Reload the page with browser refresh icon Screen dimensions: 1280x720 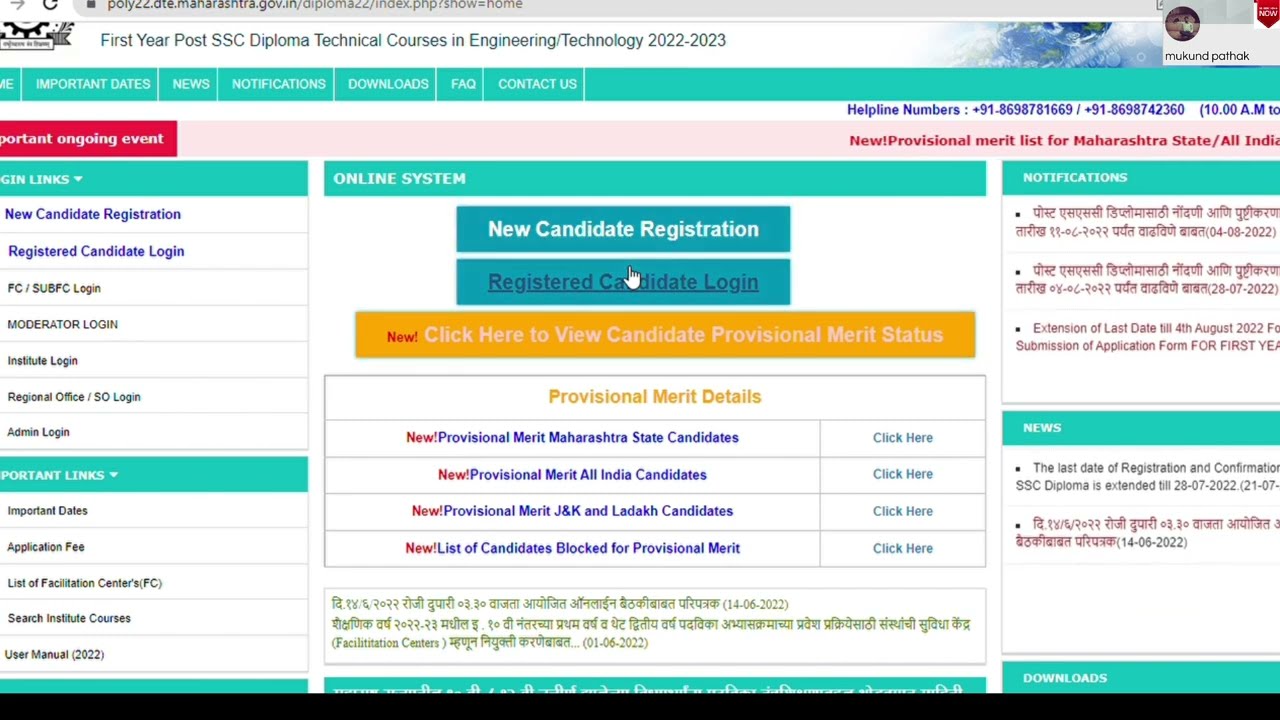coord(50,4)
